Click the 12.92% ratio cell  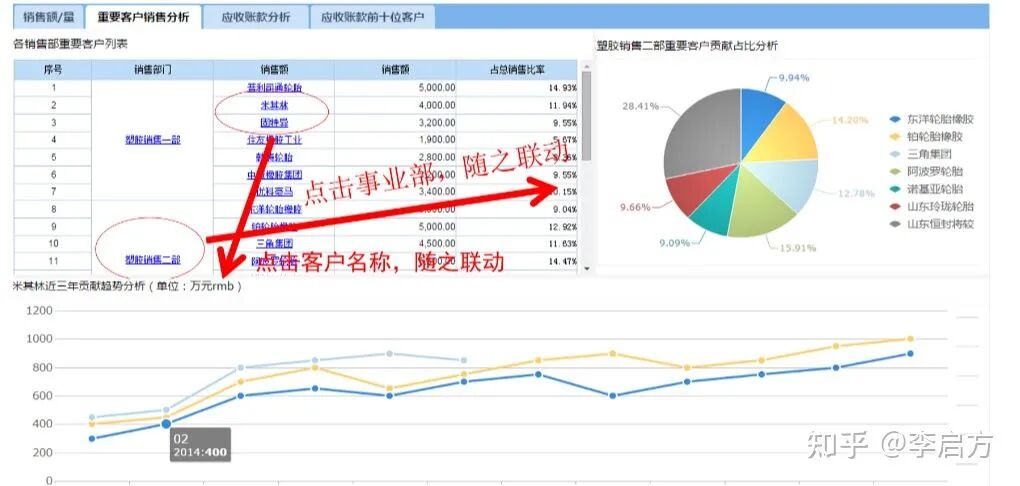[517, 226]
